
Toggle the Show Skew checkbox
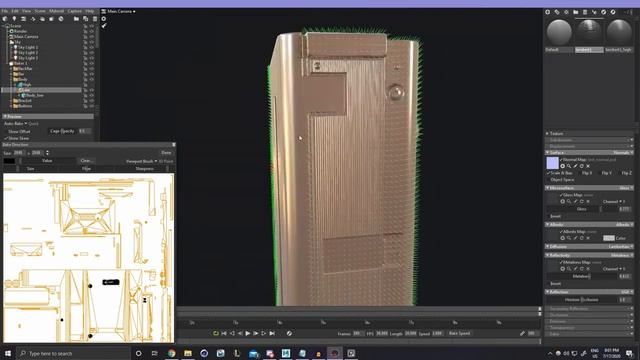coord(6,138)
